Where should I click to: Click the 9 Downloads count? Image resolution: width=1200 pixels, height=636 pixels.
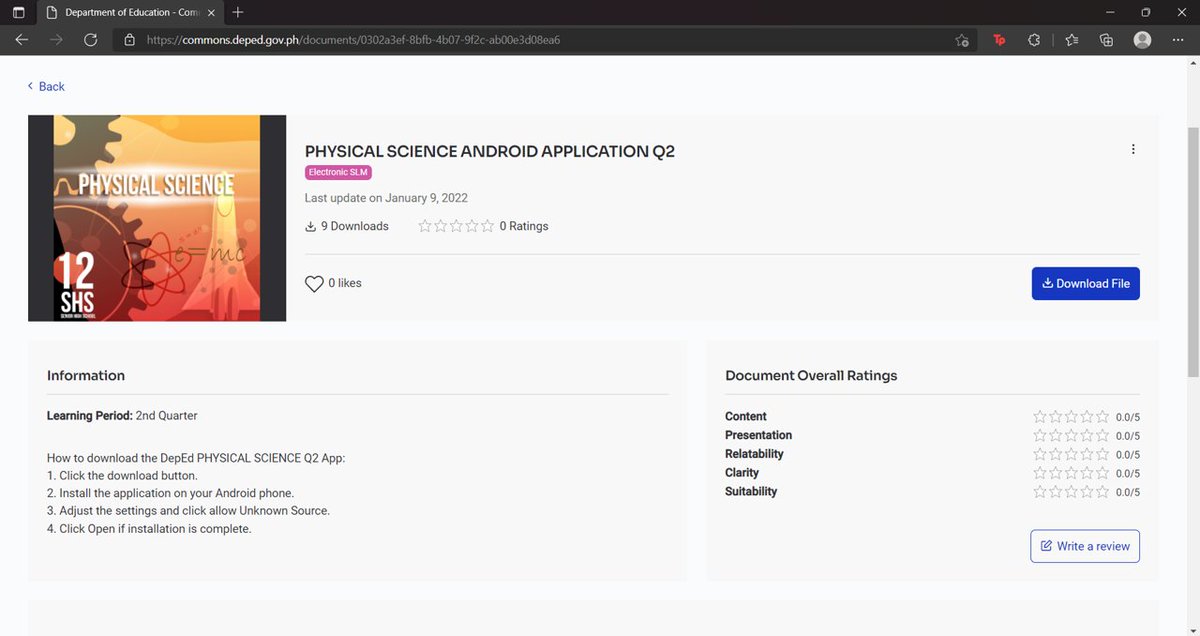(x=347, y=226)
